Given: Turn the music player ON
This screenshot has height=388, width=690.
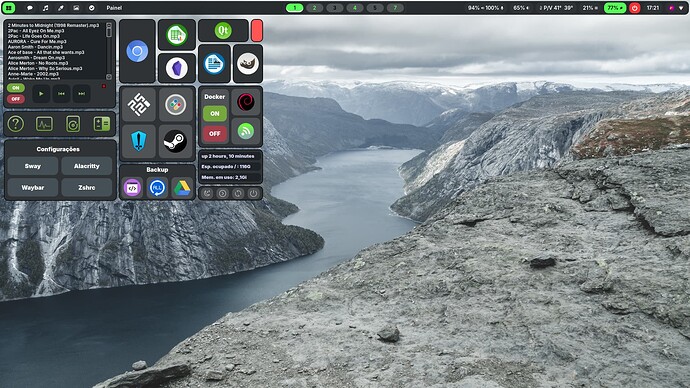Looking at the screenshot, I should (16, 88).
